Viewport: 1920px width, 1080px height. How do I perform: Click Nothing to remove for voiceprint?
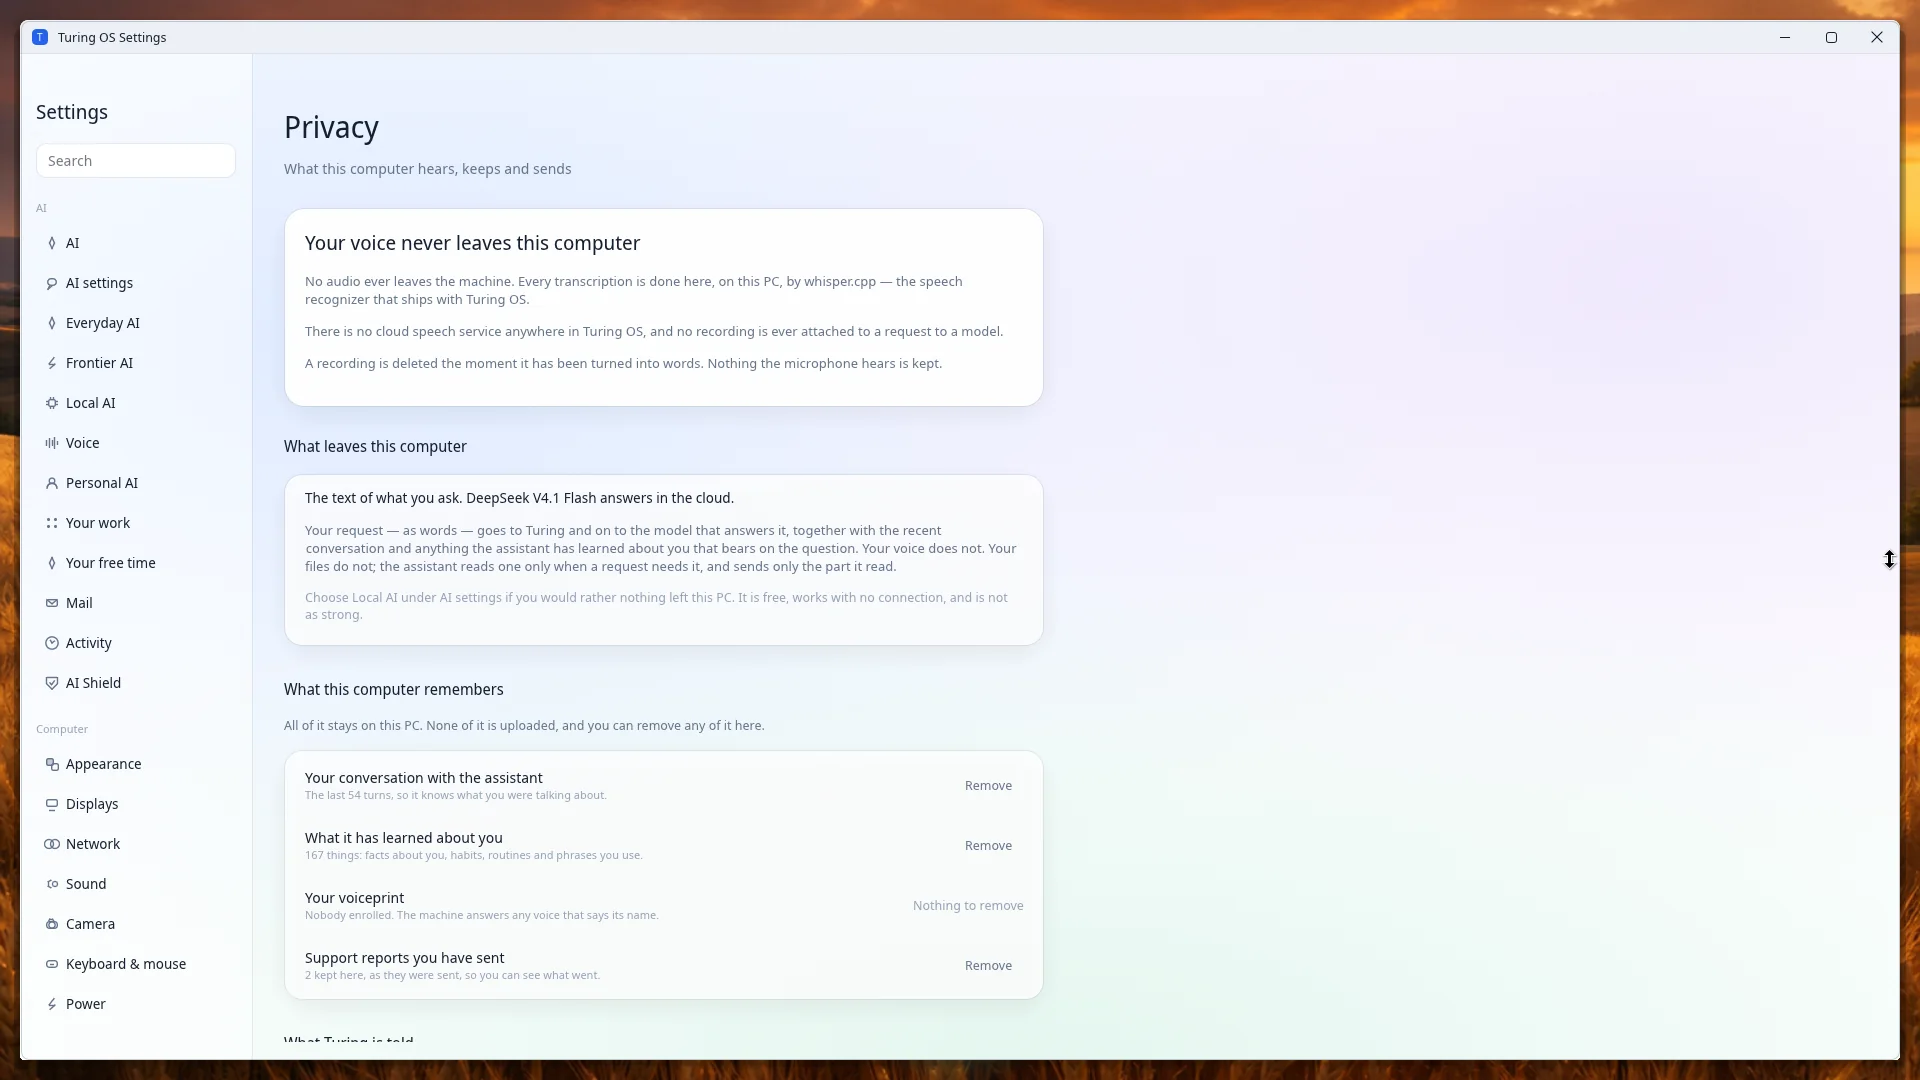point(968,906)
